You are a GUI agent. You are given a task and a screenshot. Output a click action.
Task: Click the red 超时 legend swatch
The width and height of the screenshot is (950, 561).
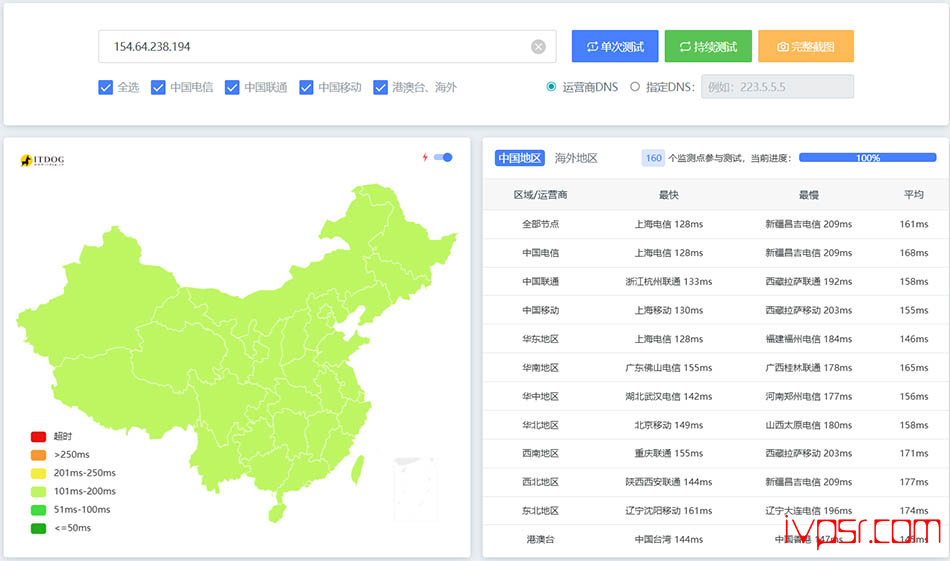click(x=38, y=436)
